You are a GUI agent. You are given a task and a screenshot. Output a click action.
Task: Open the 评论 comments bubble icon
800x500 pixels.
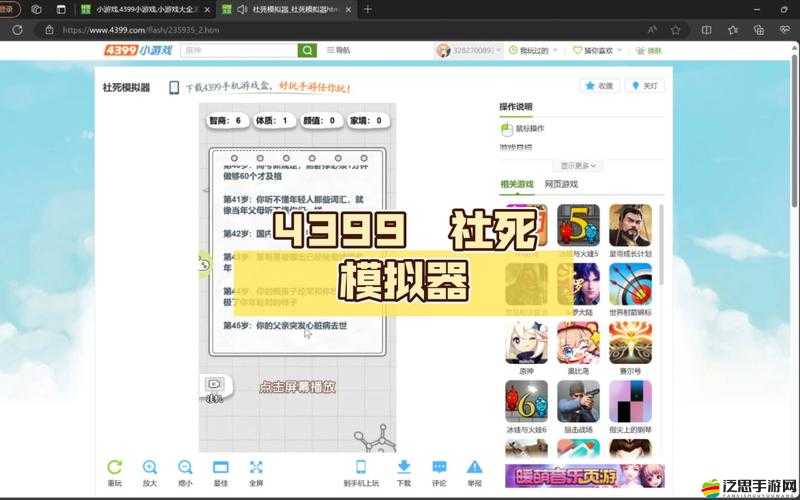[x=439, y=467]
